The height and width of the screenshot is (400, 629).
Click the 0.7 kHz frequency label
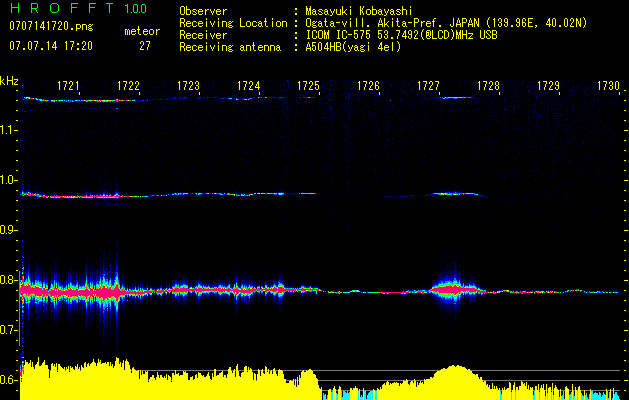pos(9,330)
